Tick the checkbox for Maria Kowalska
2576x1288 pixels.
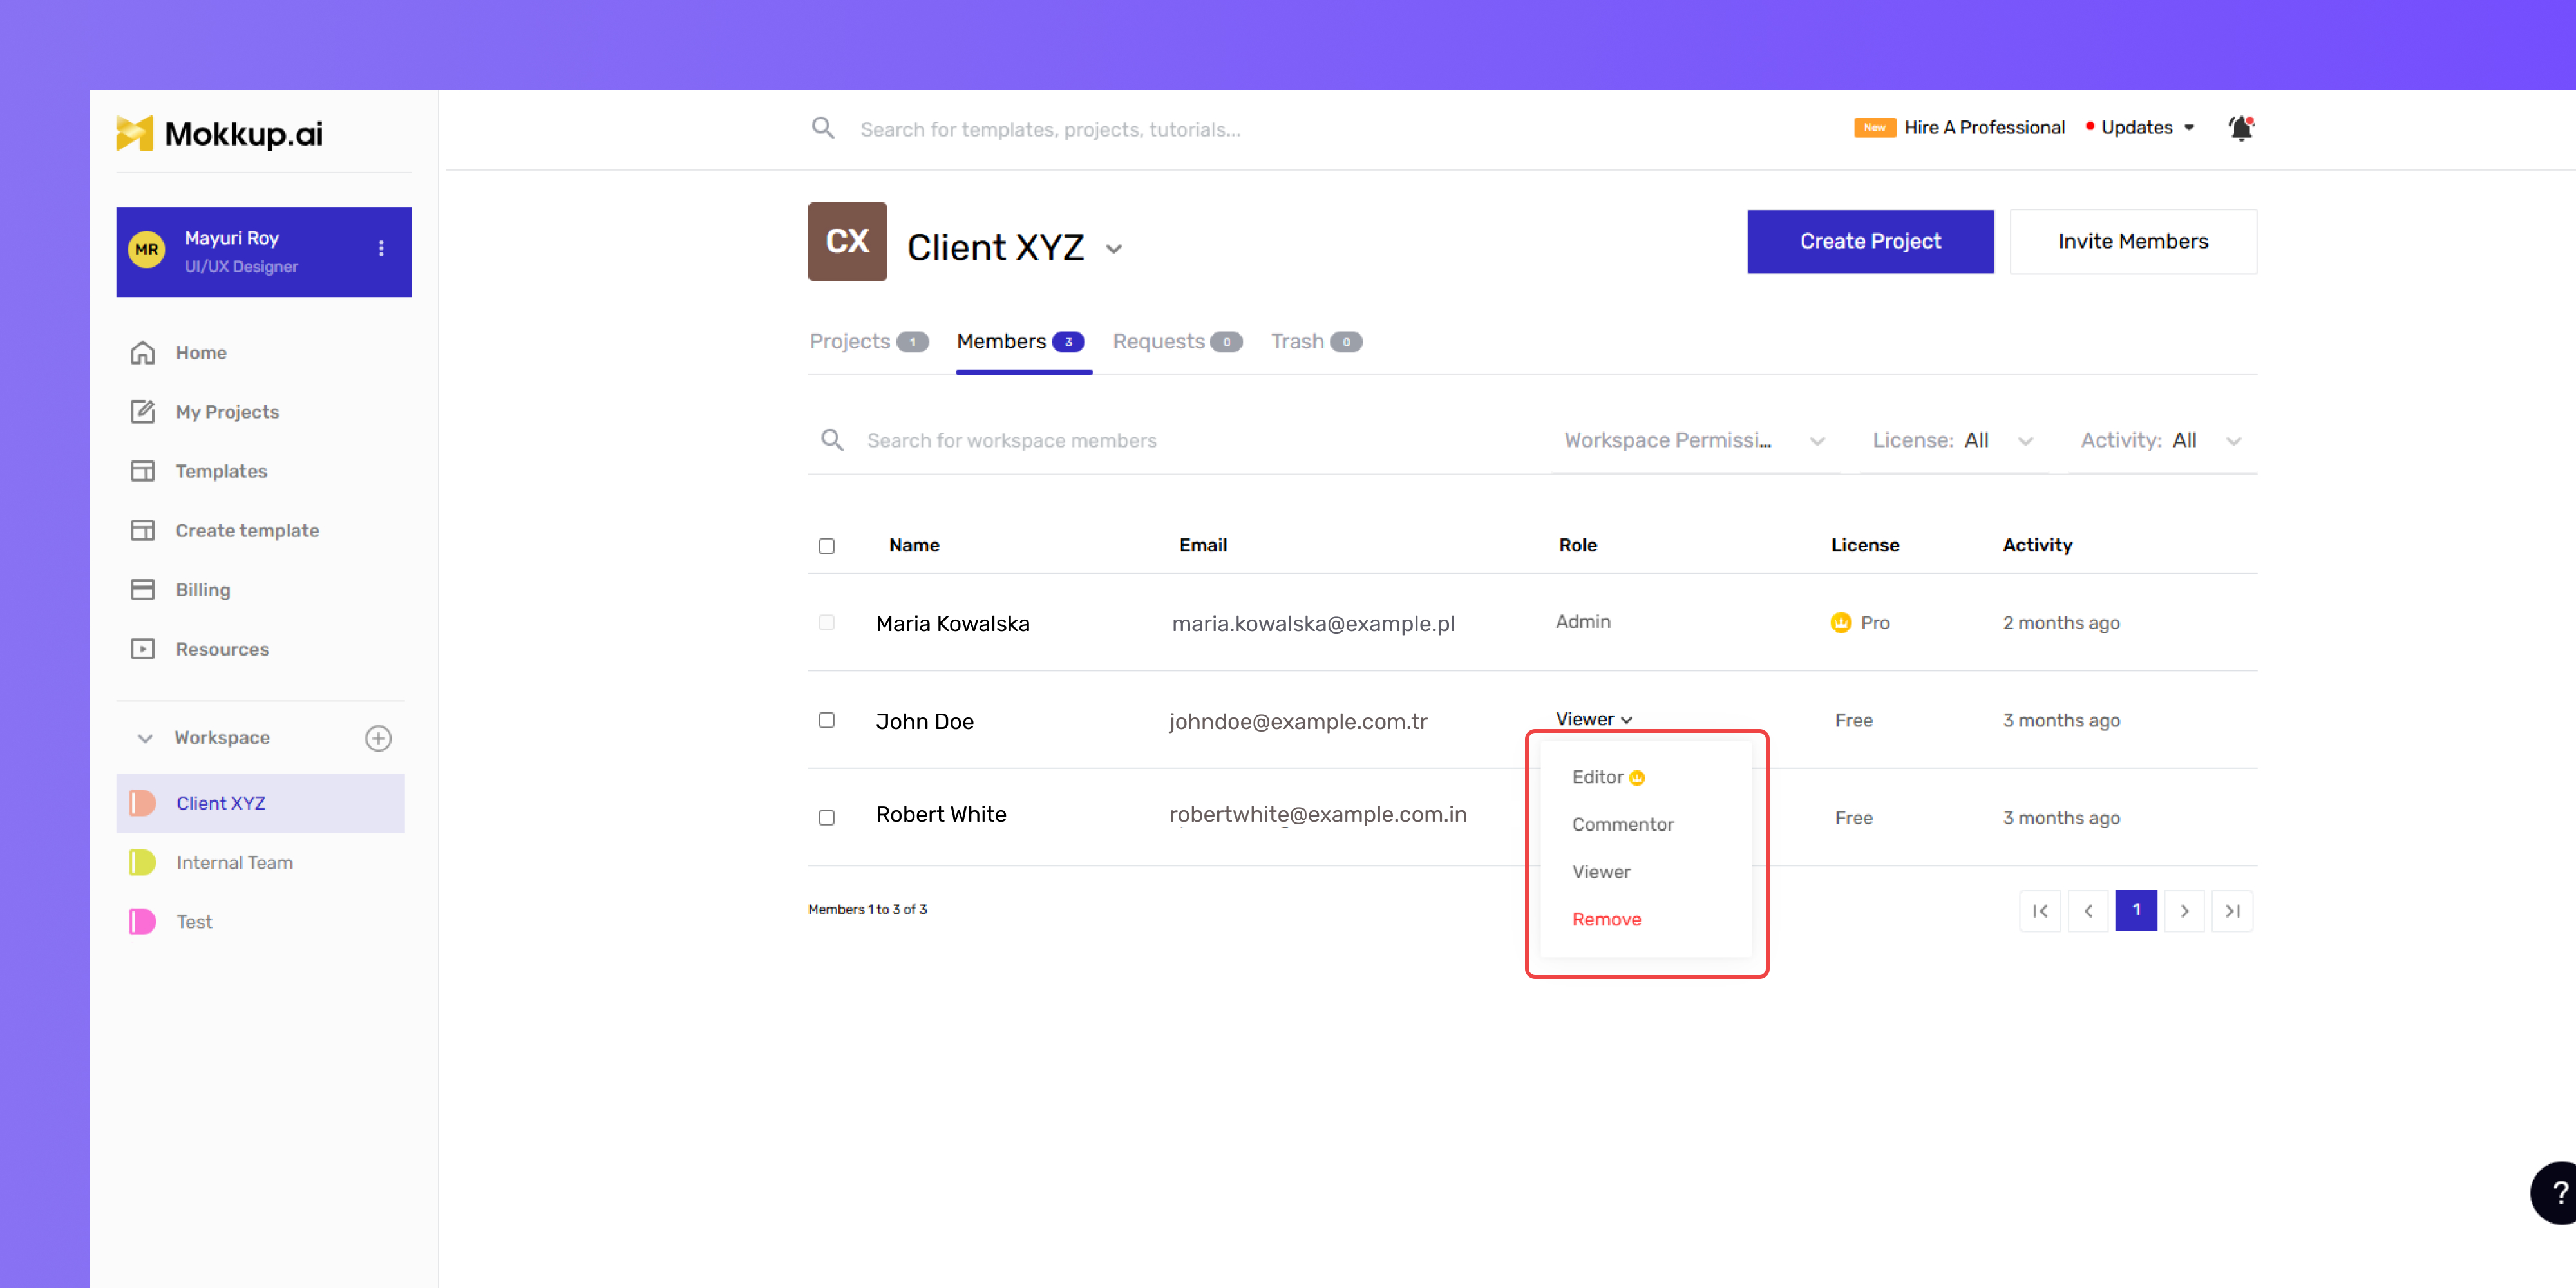[826, 623]
